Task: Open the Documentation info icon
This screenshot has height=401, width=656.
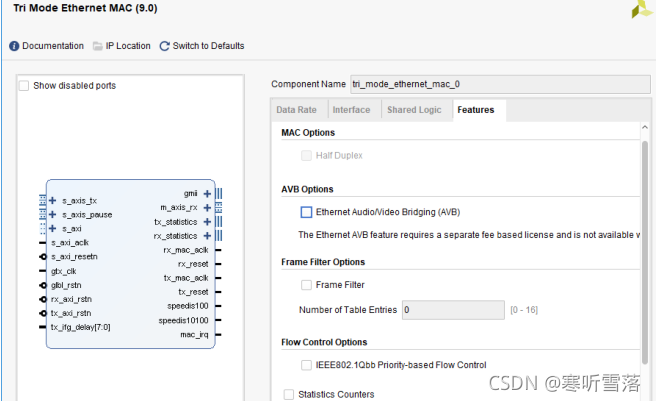Action: tap(14, 46)
